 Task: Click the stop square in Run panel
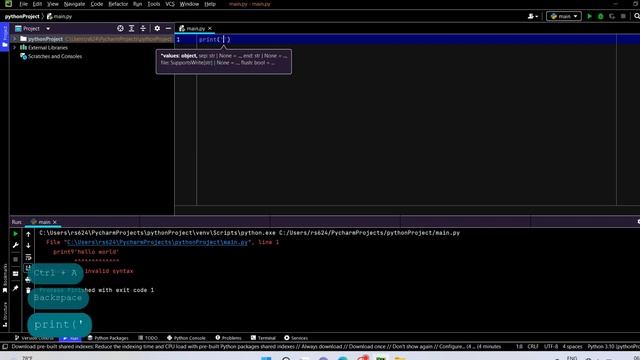click(16, 259)
